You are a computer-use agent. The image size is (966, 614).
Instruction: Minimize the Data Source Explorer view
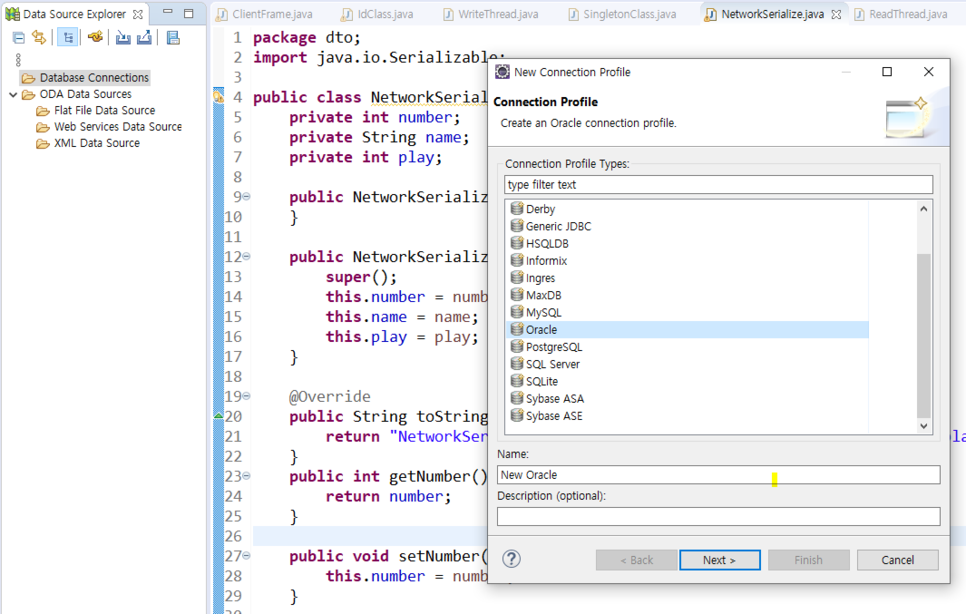coord(168,12)
